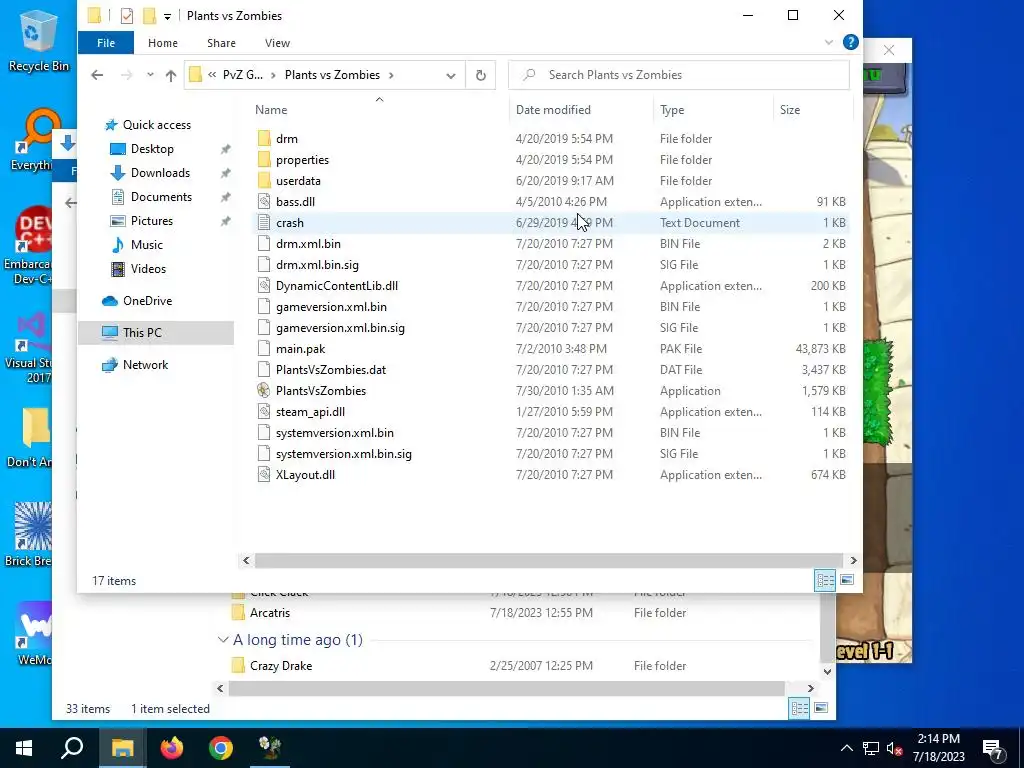Open the File menu
The height and width of the screenshot is (768, 1024).
click(x=106, y=43)
